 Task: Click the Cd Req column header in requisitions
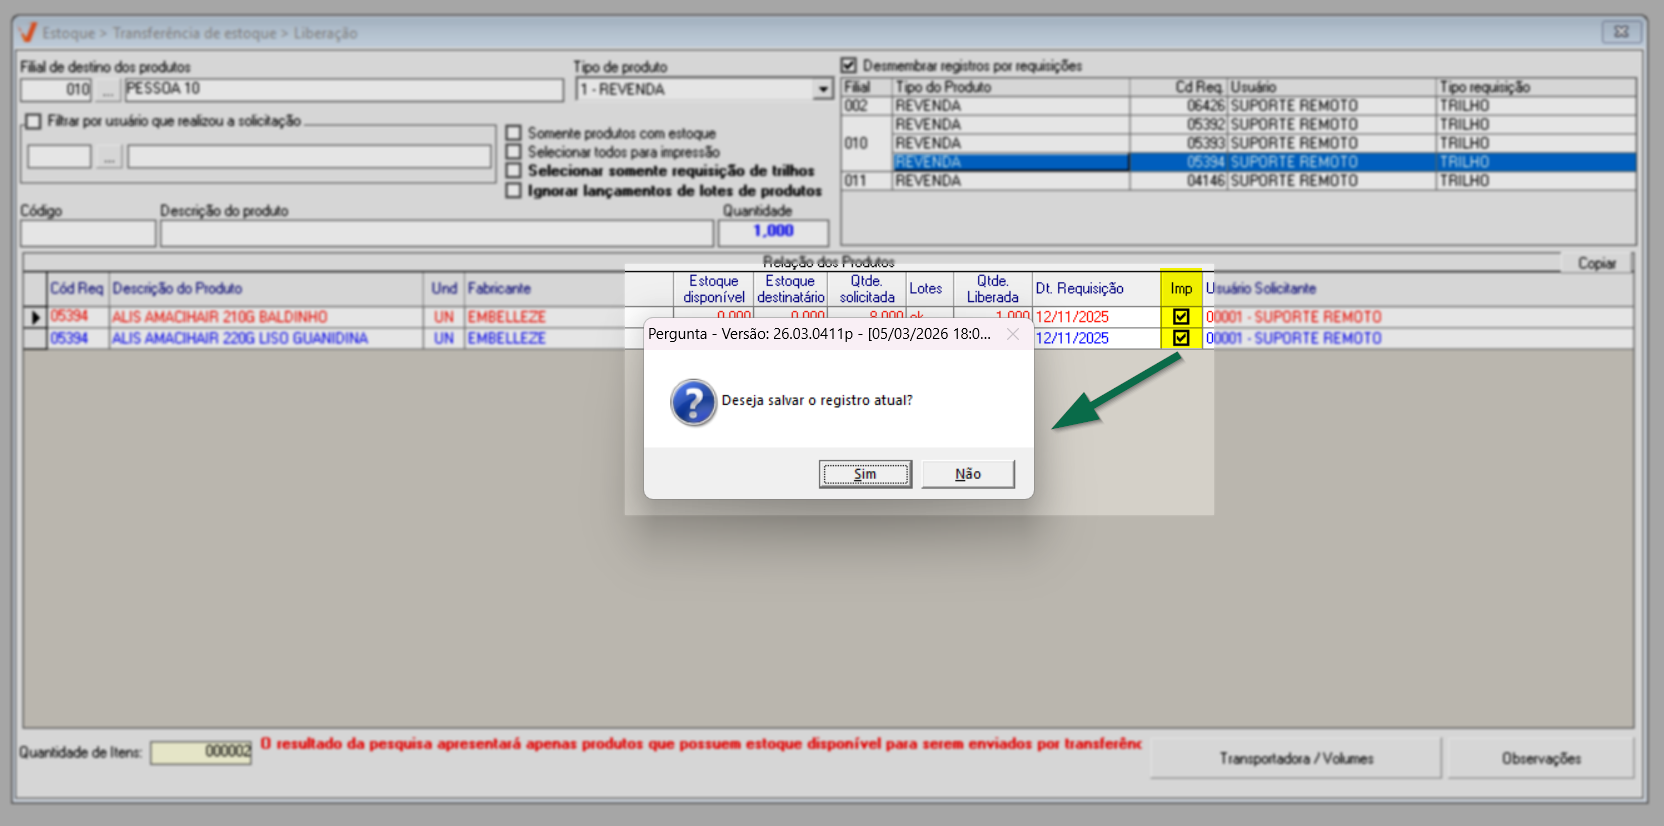tap(1178, 87)
